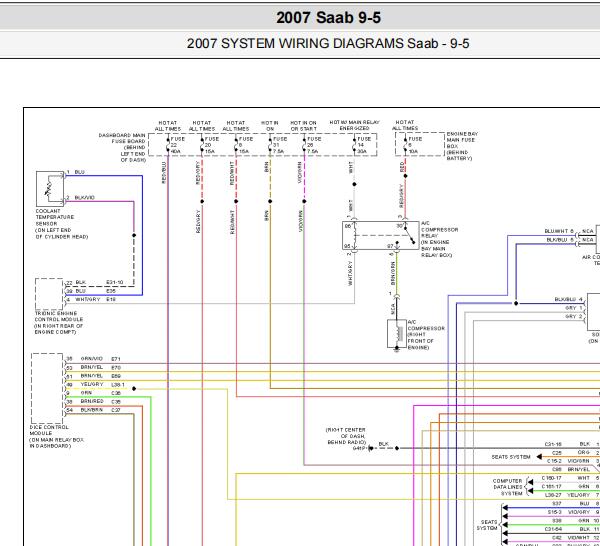Click the 'BRN/YEL E69' wire label
Screen dimensions: 600x546
pos(101,376)
